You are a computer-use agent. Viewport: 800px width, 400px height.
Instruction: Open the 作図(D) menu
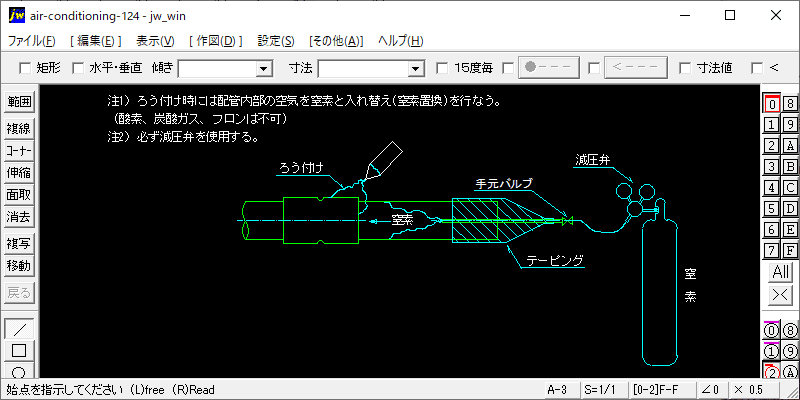click(215, 41)
